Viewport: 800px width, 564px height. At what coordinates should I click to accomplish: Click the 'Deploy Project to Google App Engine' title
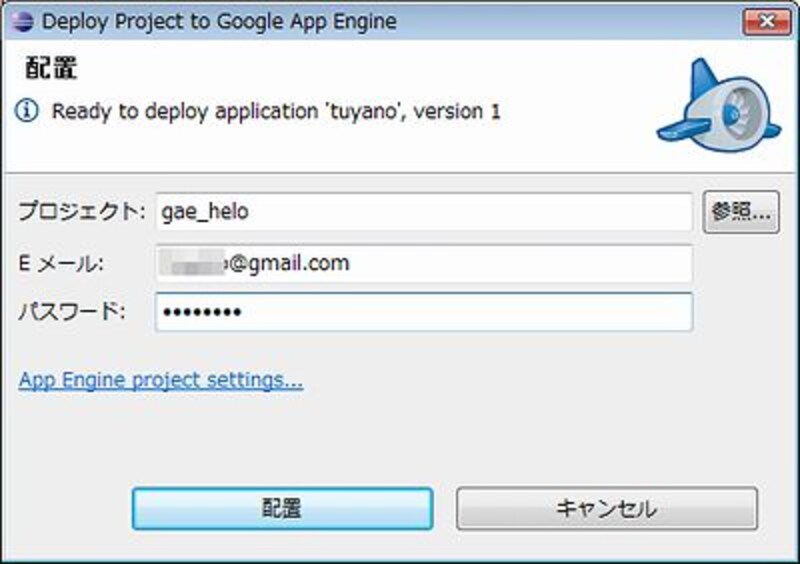tap(219, 21)
